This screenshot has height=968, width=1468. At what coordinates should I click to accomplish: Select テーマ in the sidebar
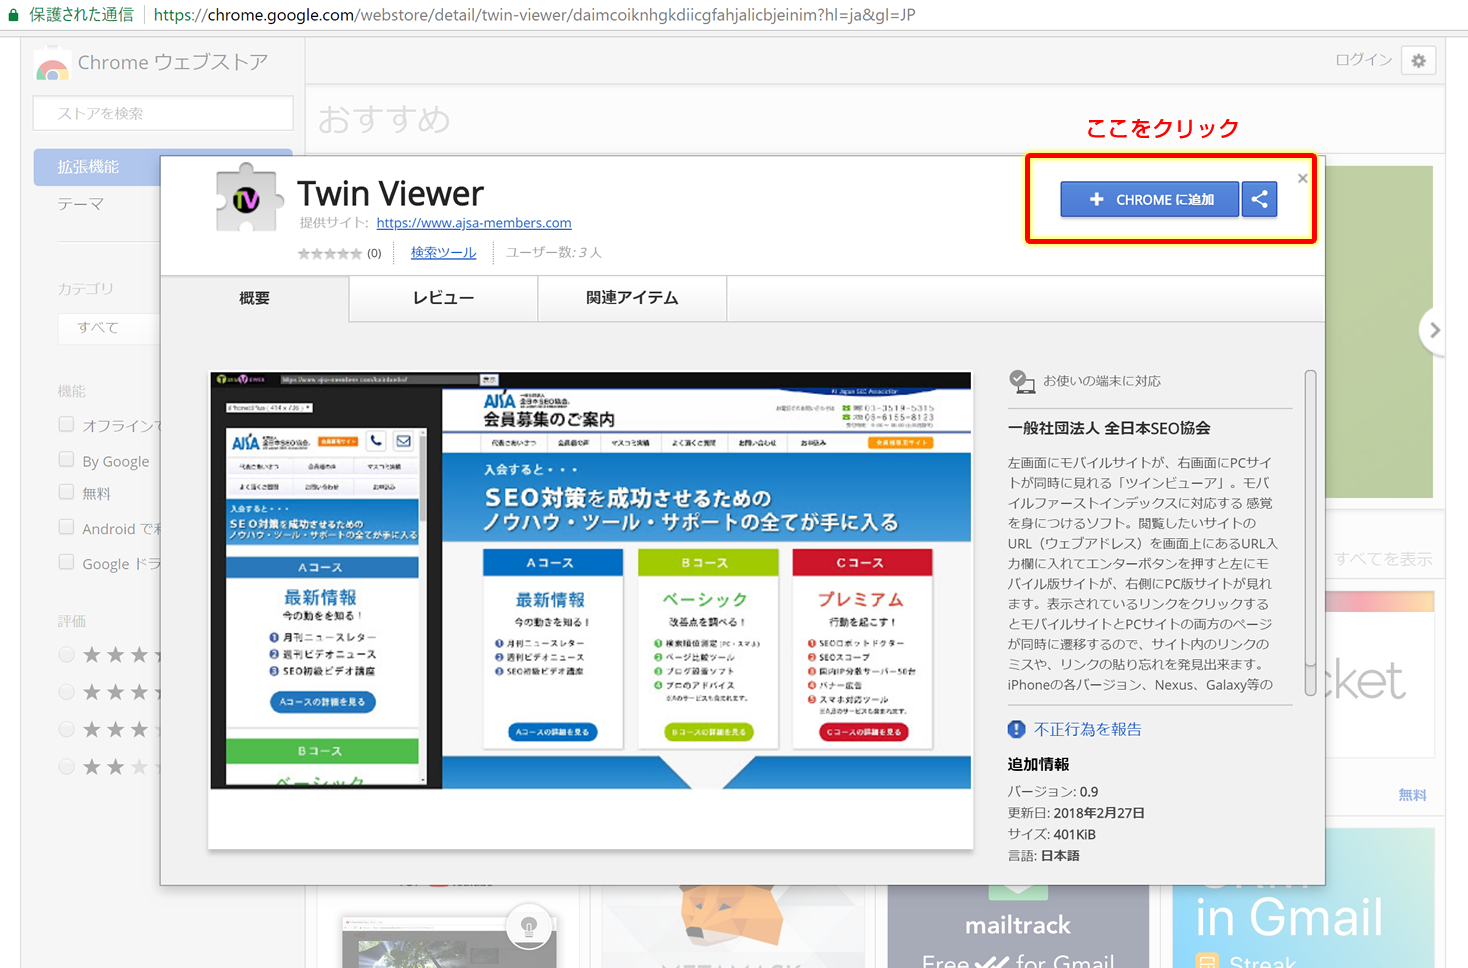80,204
